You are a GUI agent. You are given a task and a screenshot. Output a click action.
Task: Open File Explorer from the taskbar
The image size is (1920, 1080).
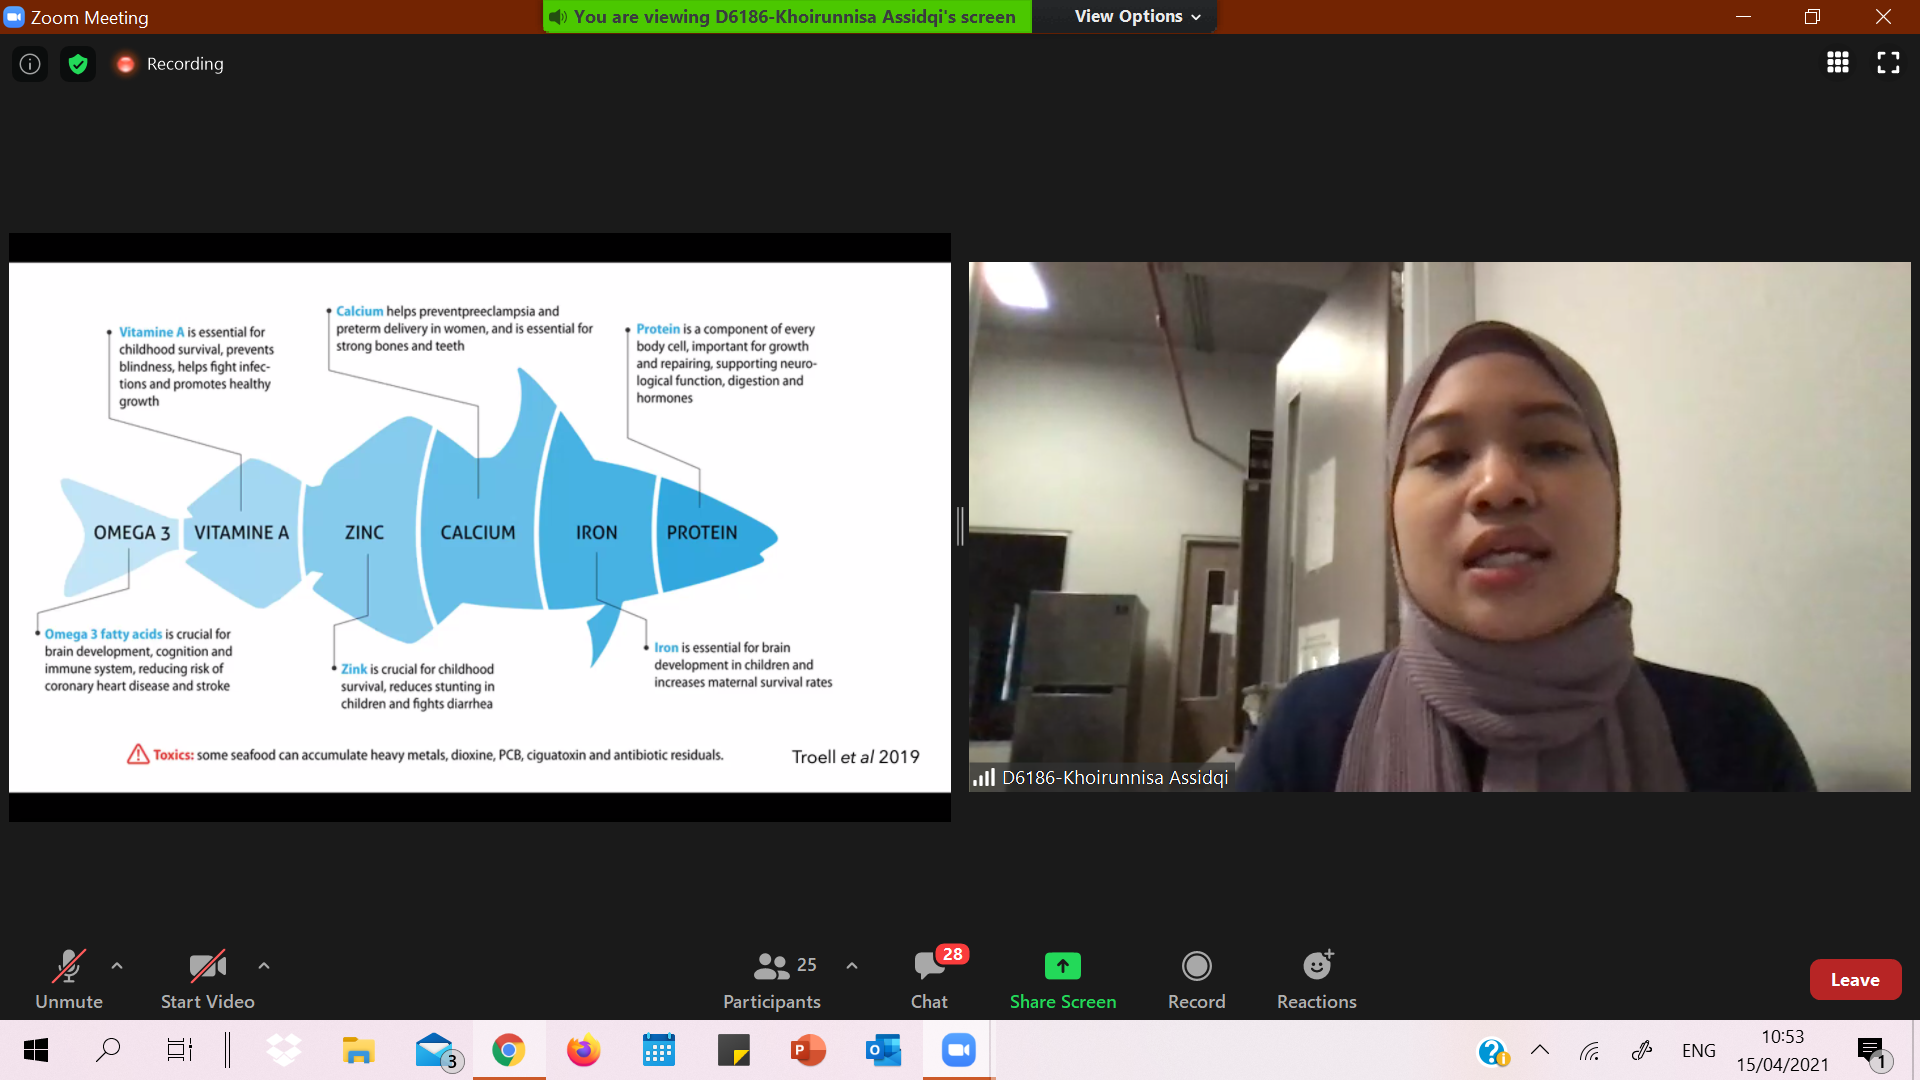358,1050
